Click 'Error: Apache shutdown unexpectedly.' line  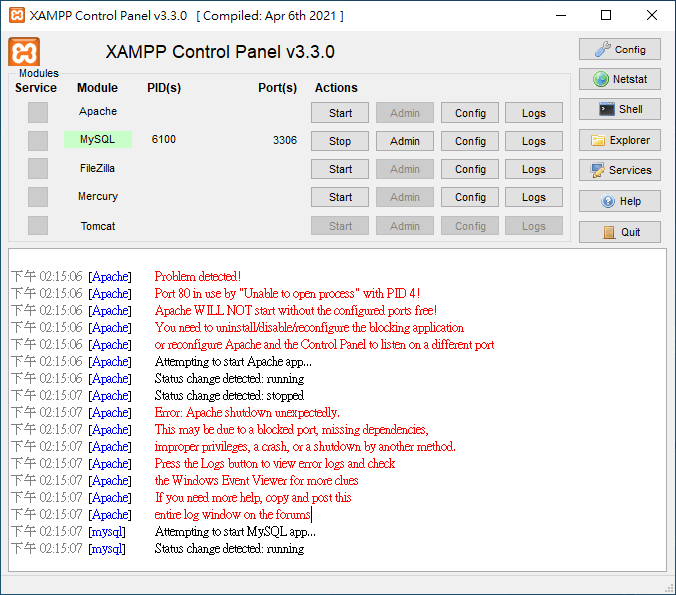[x=247, y=413]
